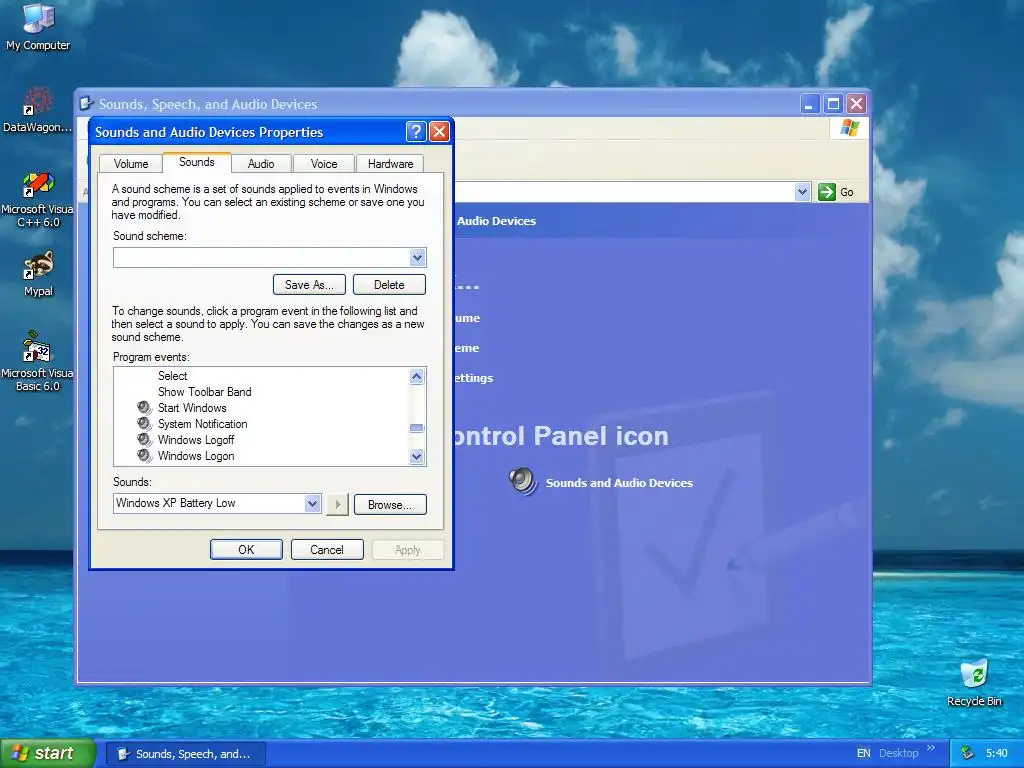The width and height of the screenshot is (1024, 768).
Task: Select the Sounds tab
Action: 197,162
